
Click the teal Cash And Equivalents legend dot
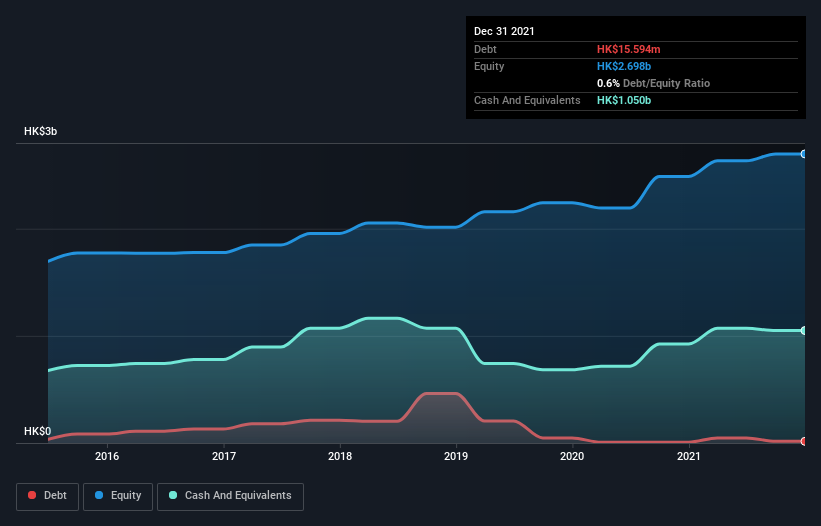tap(173, 495)
